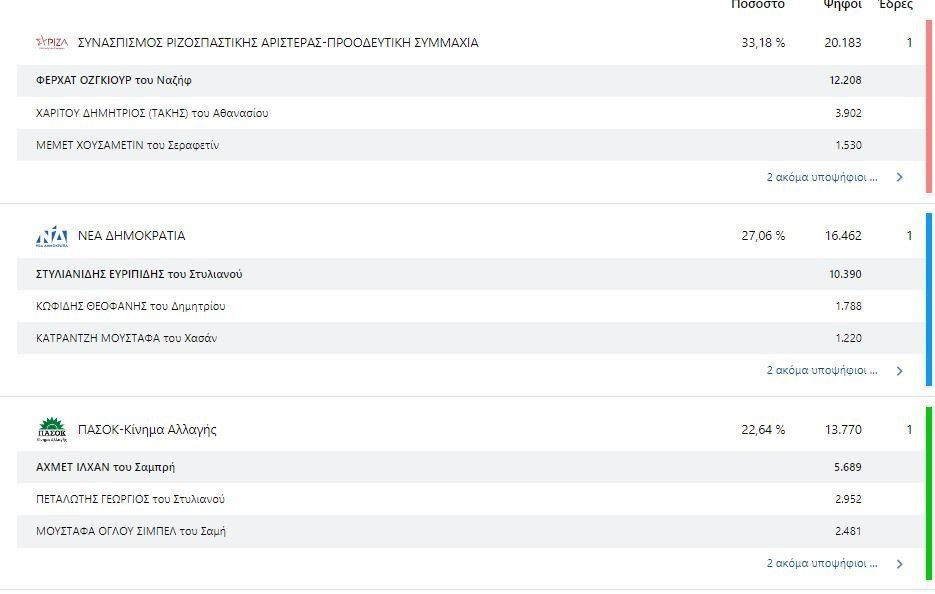Click the green PASOK color bar
The height and width of the screenshot is (594, 935).
click(928, 493)
